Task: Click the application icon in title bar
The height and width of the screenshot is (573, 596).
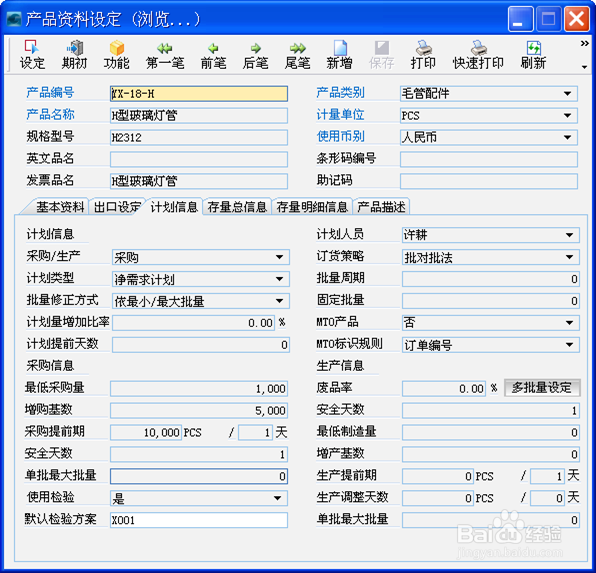Action: tap(14, 18)
